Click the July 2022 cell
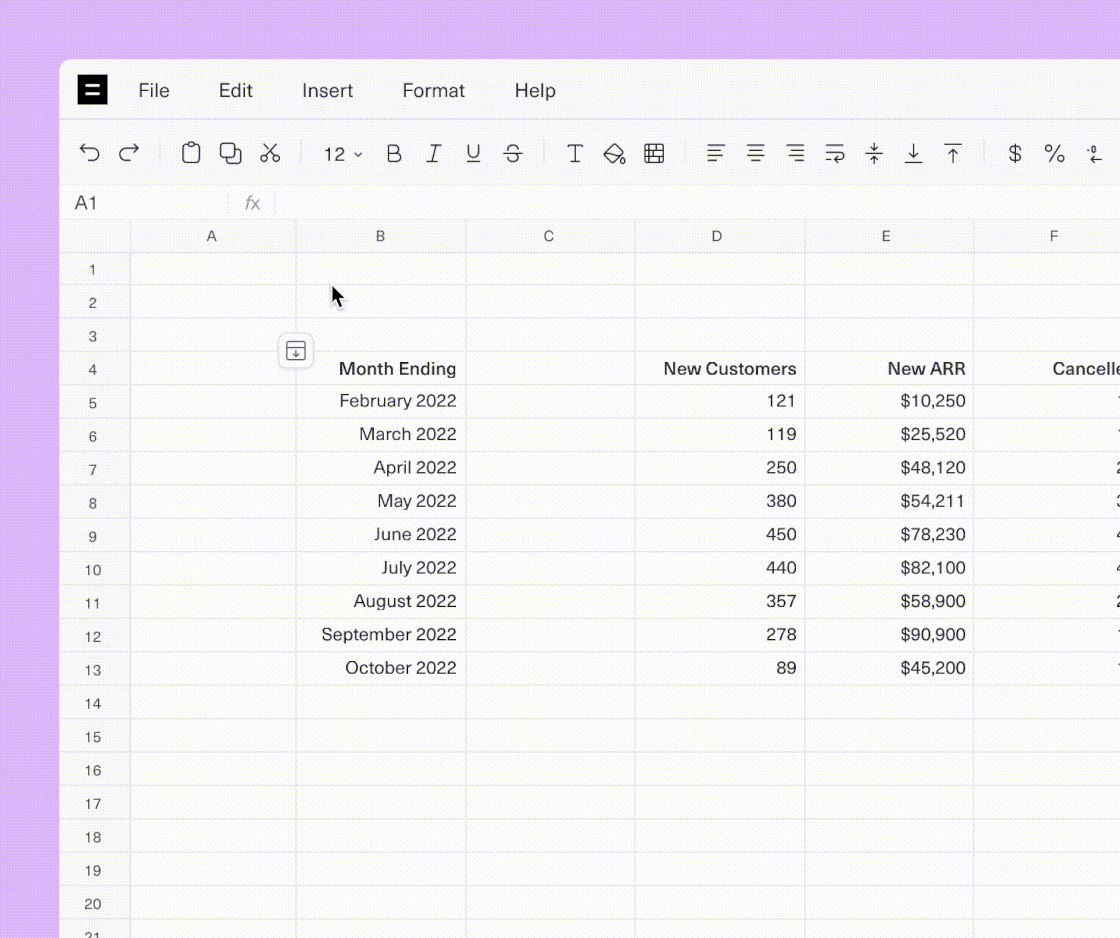1120x938 pixels. point(381,568)
